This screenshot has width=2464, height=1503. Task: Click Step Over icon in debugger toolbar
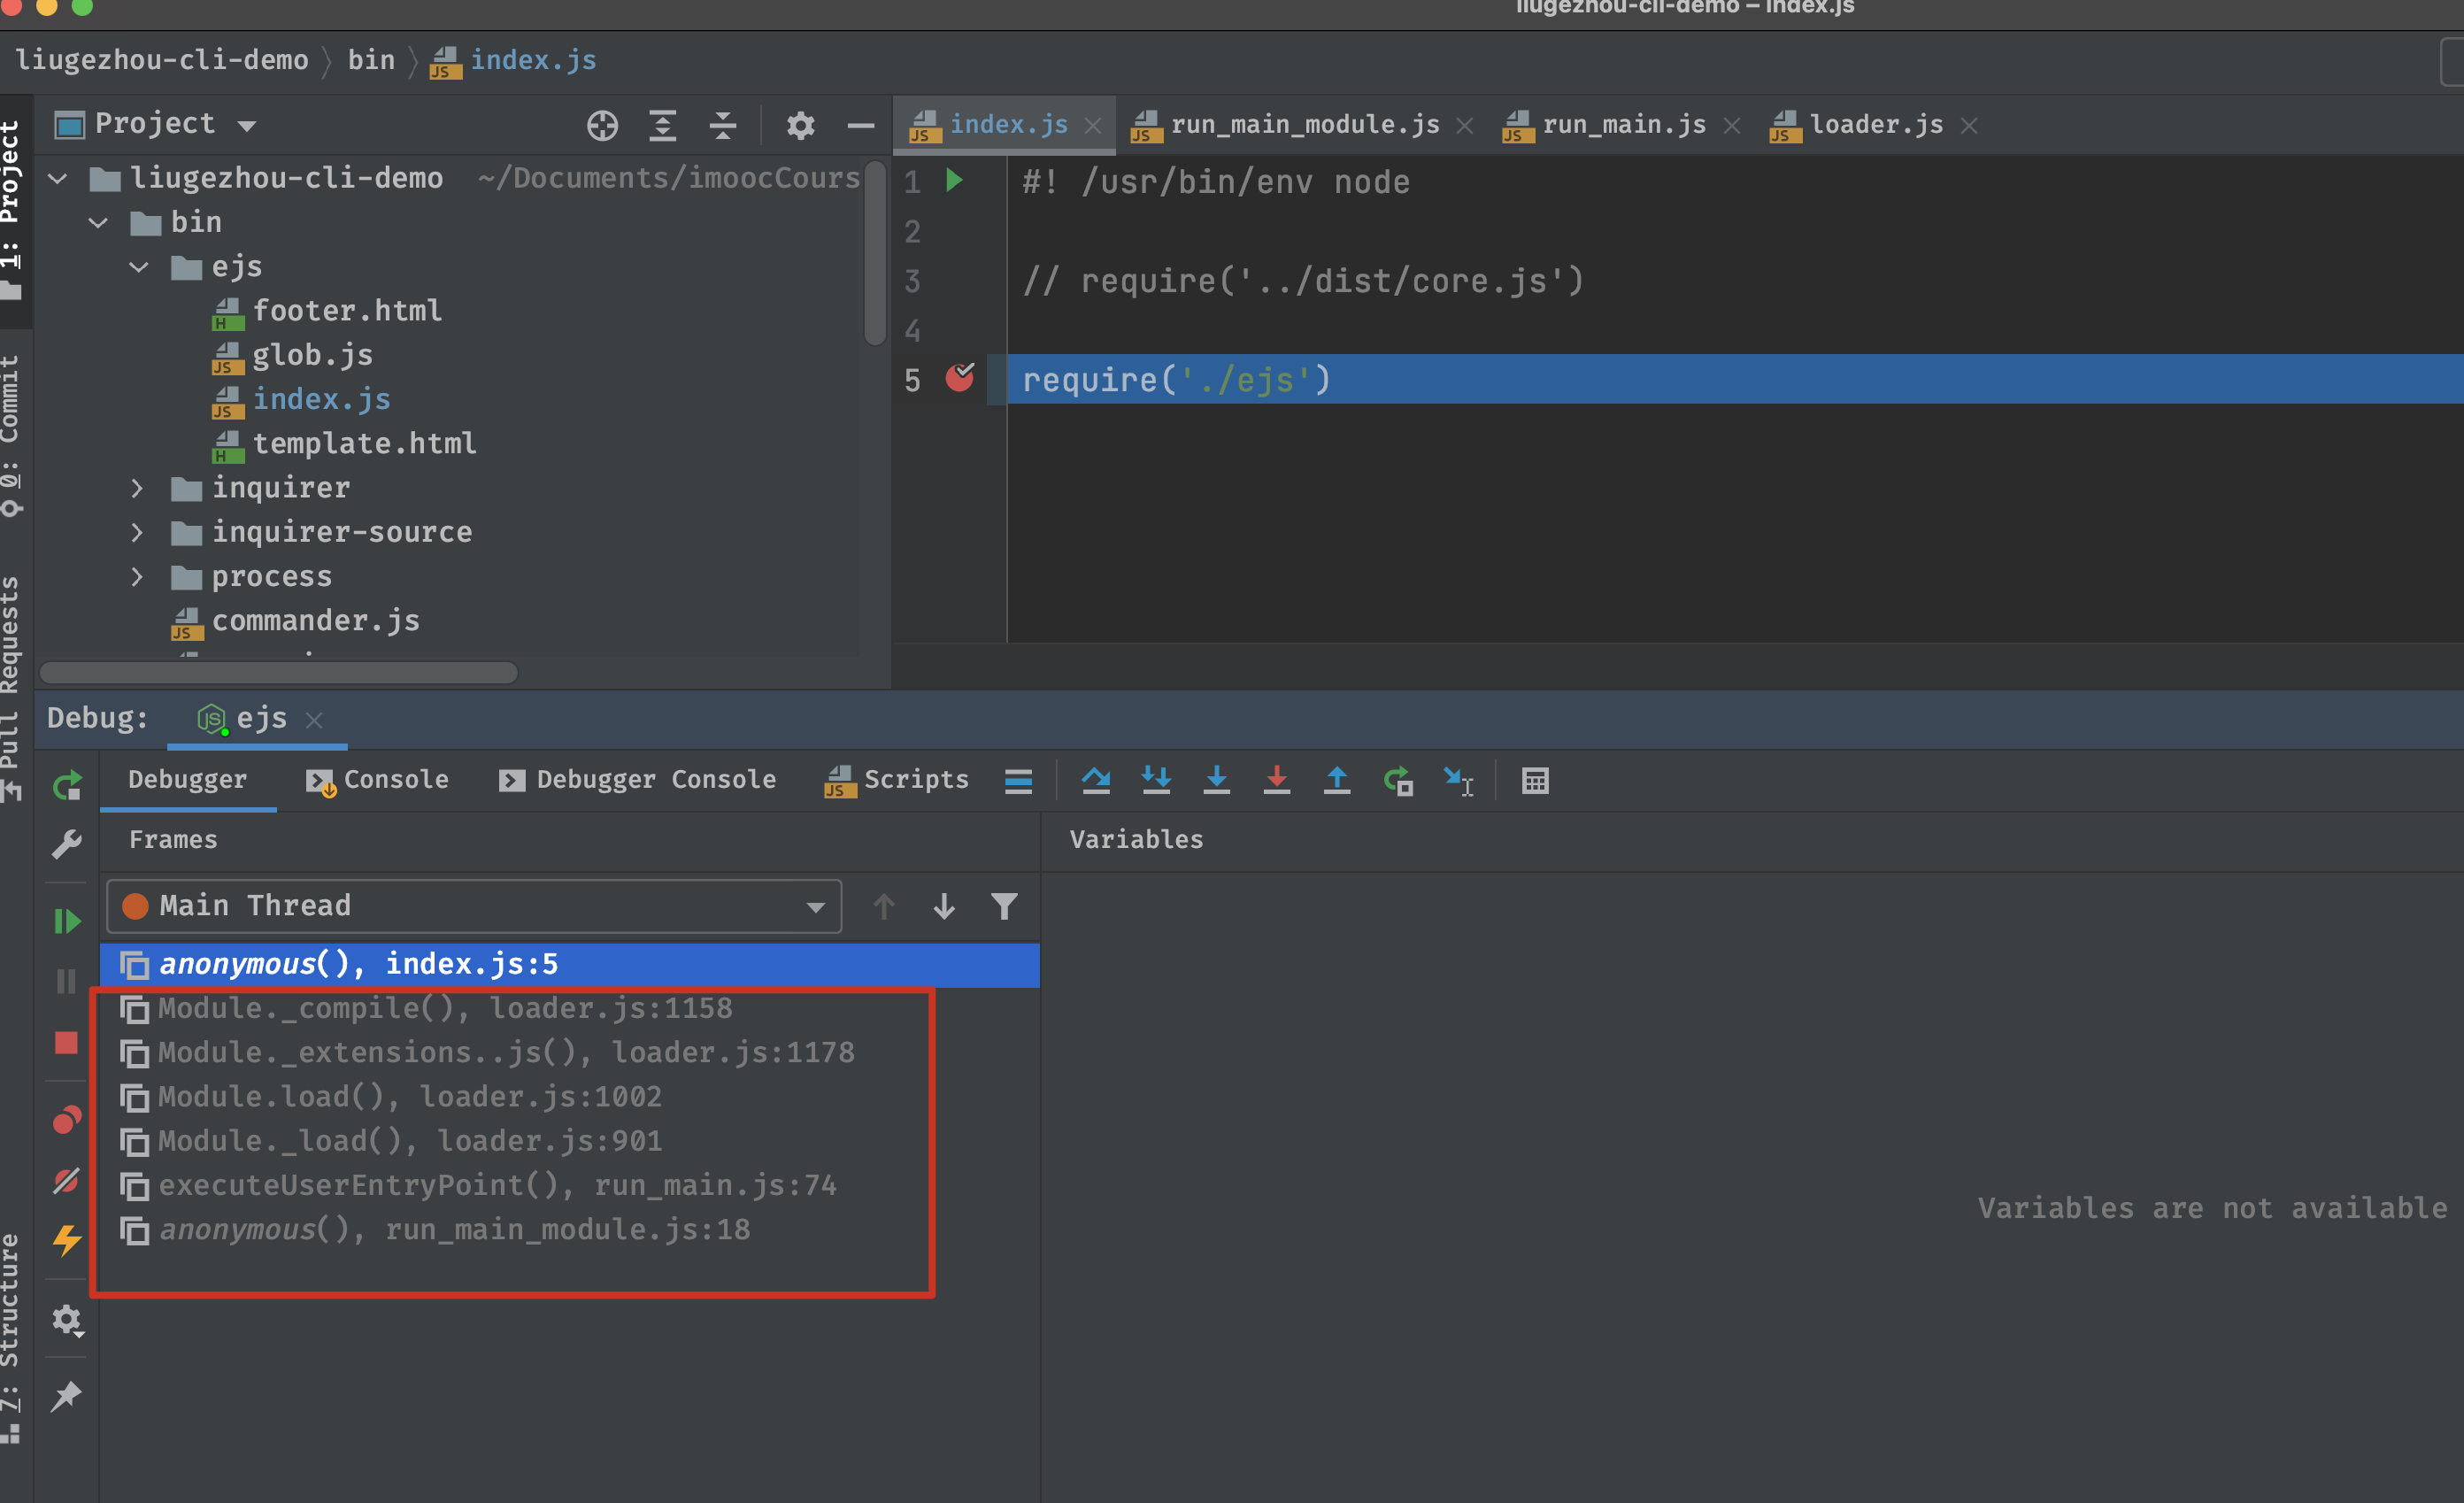[x=1096, y=780]
